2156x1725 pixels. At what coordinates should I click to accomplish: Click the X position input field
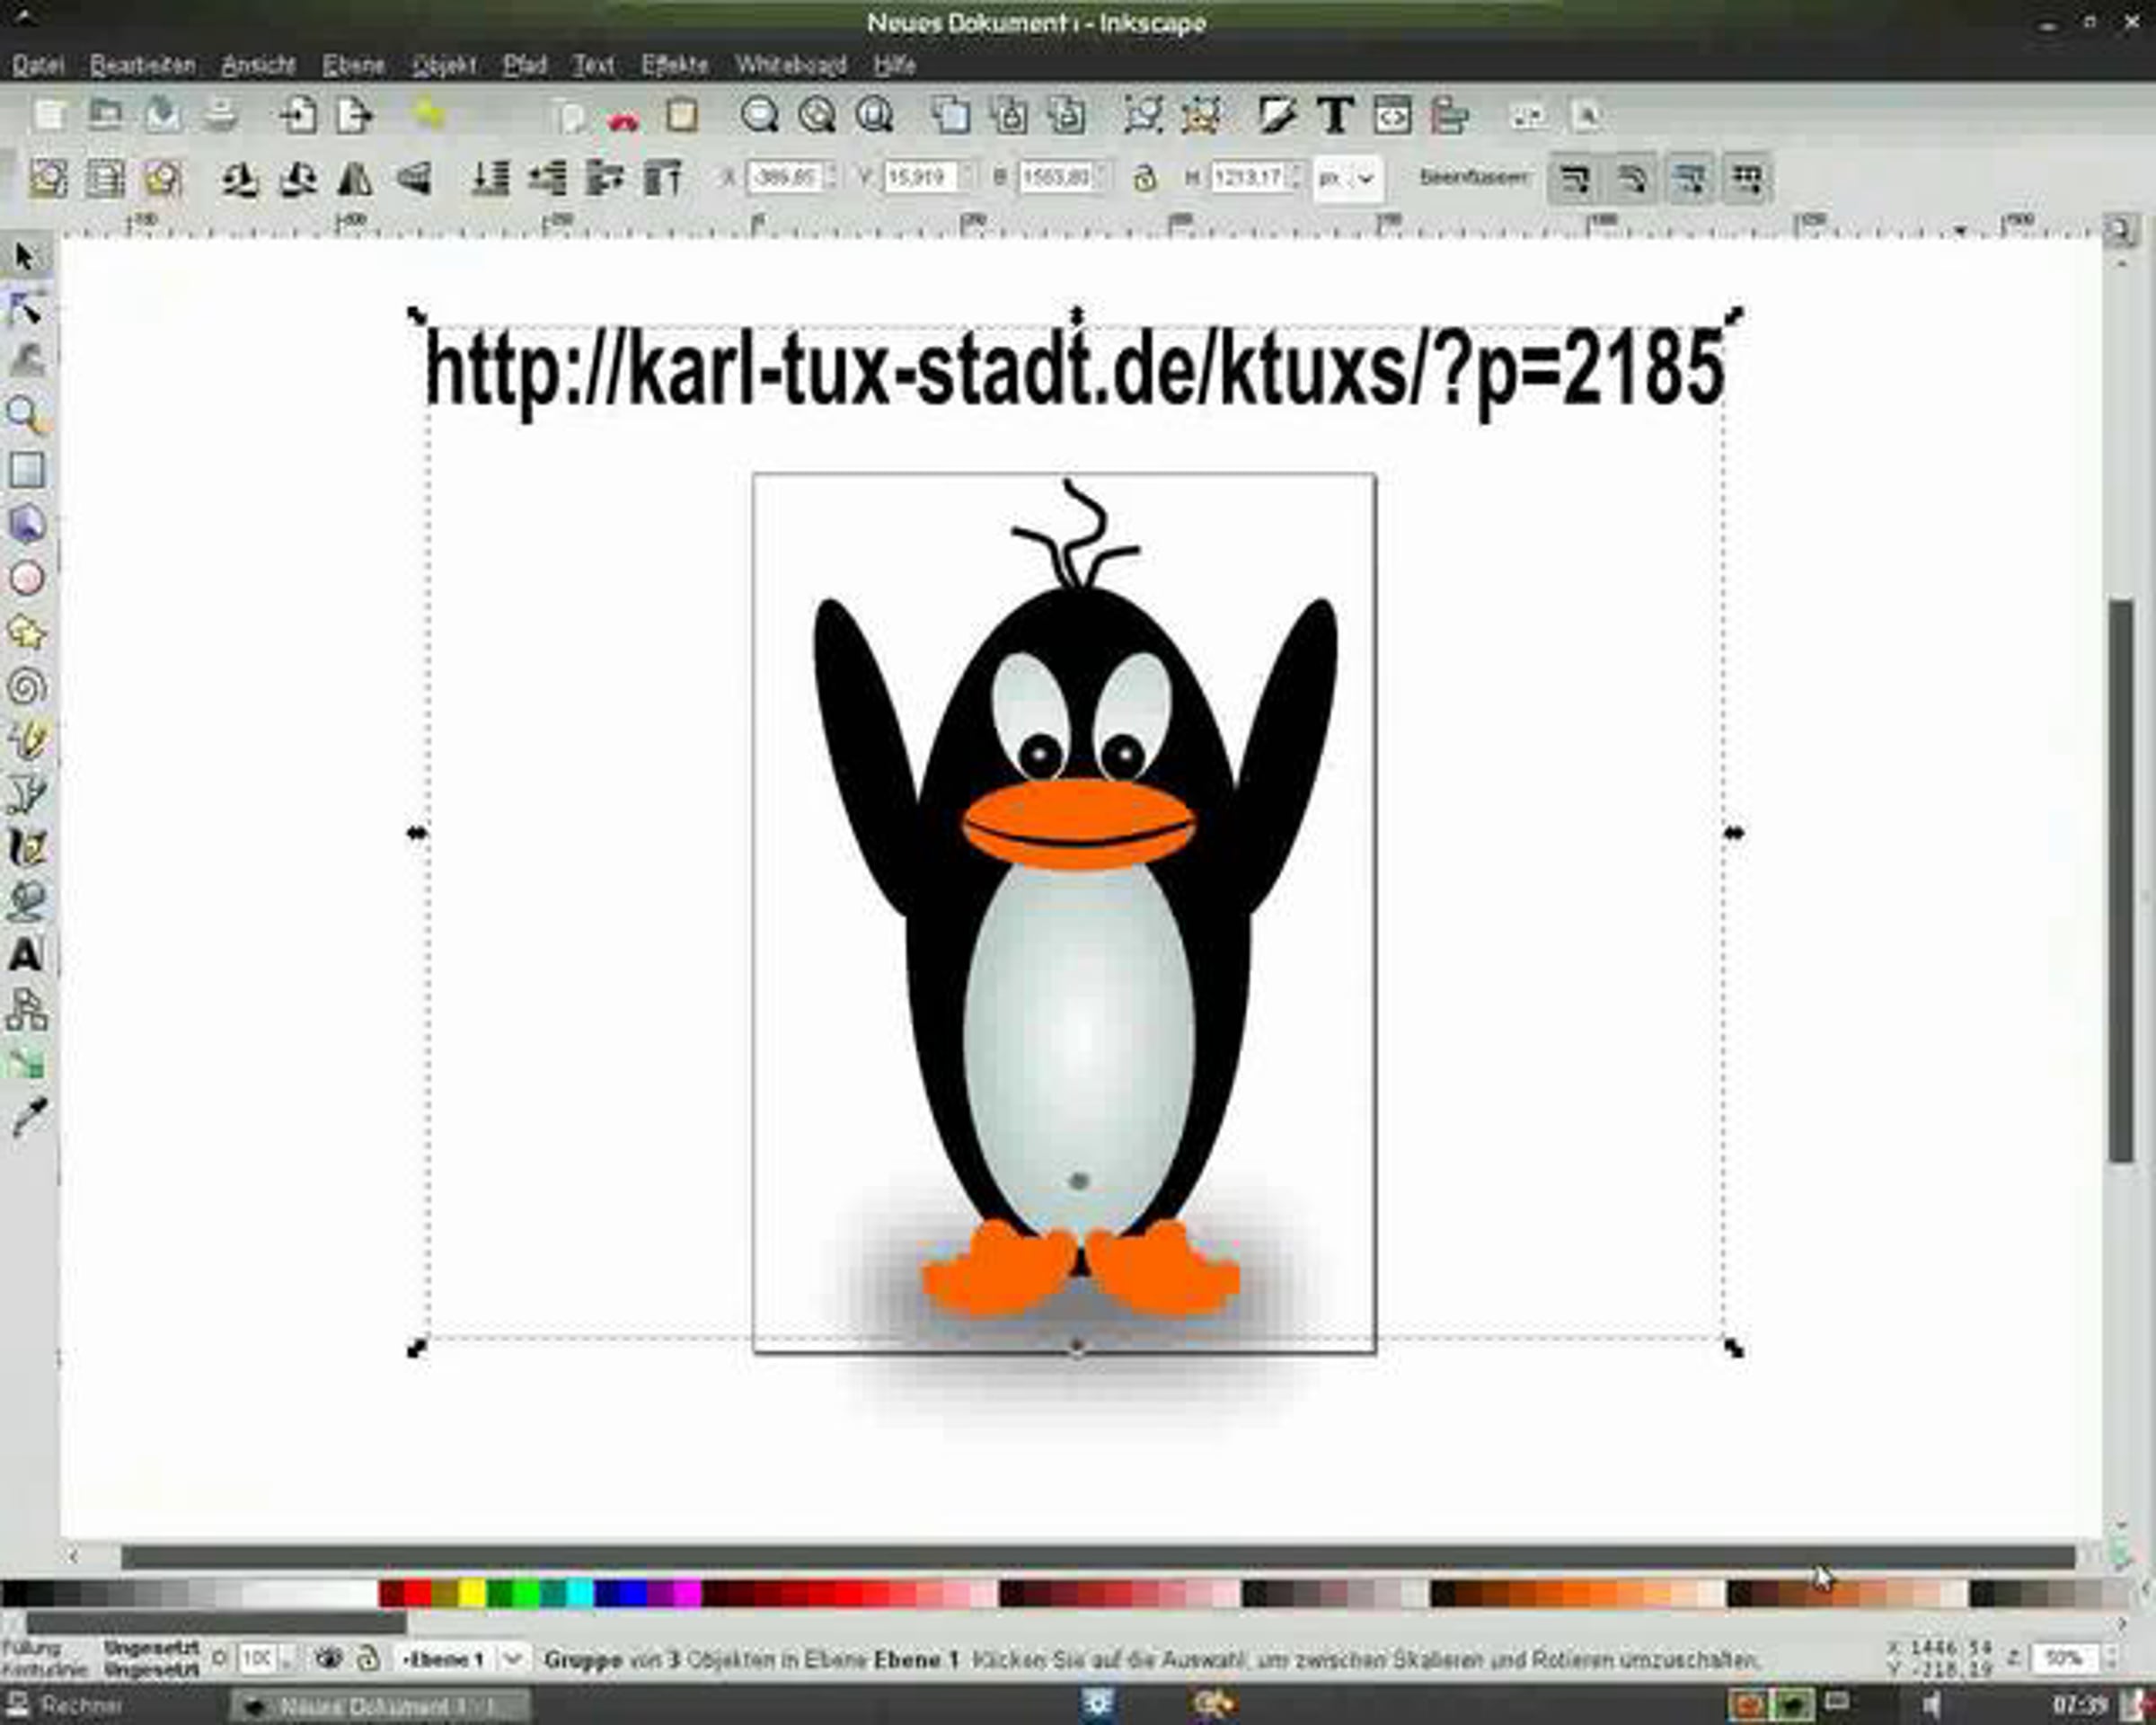[x=785, y=178]
